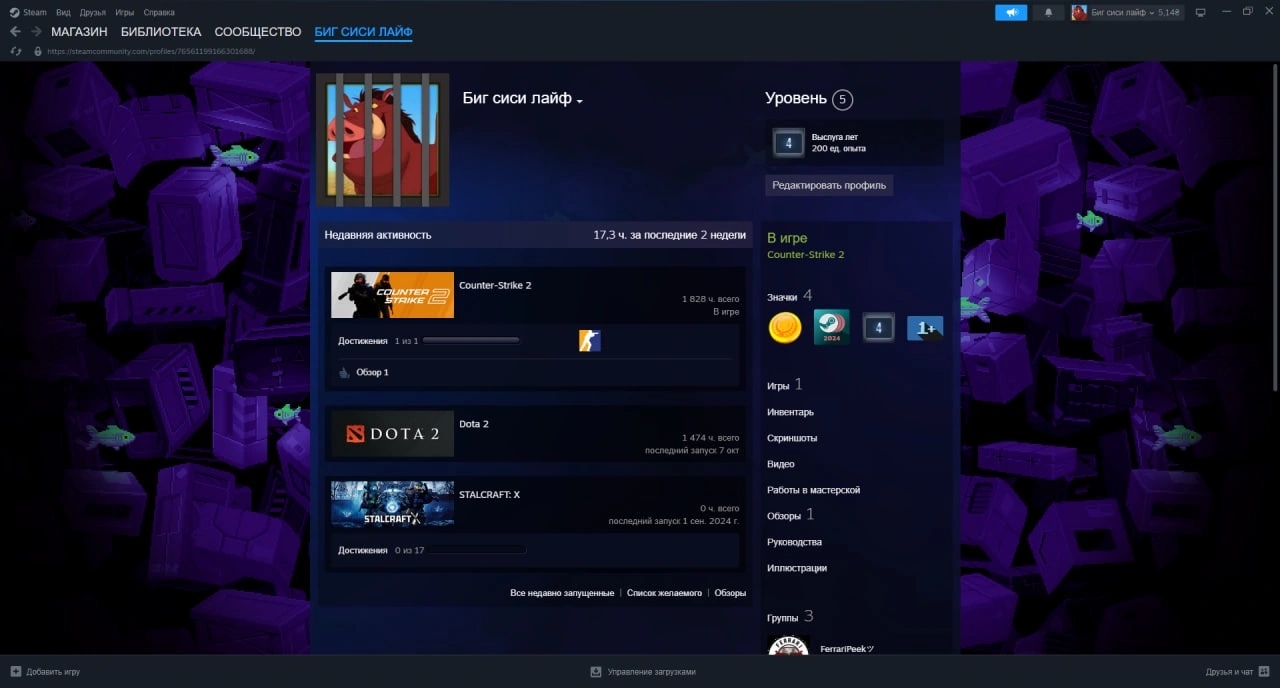Viewport: 1280px width, 688px height.
Task: Open the Видео link
Action: [x=781, y=464]
